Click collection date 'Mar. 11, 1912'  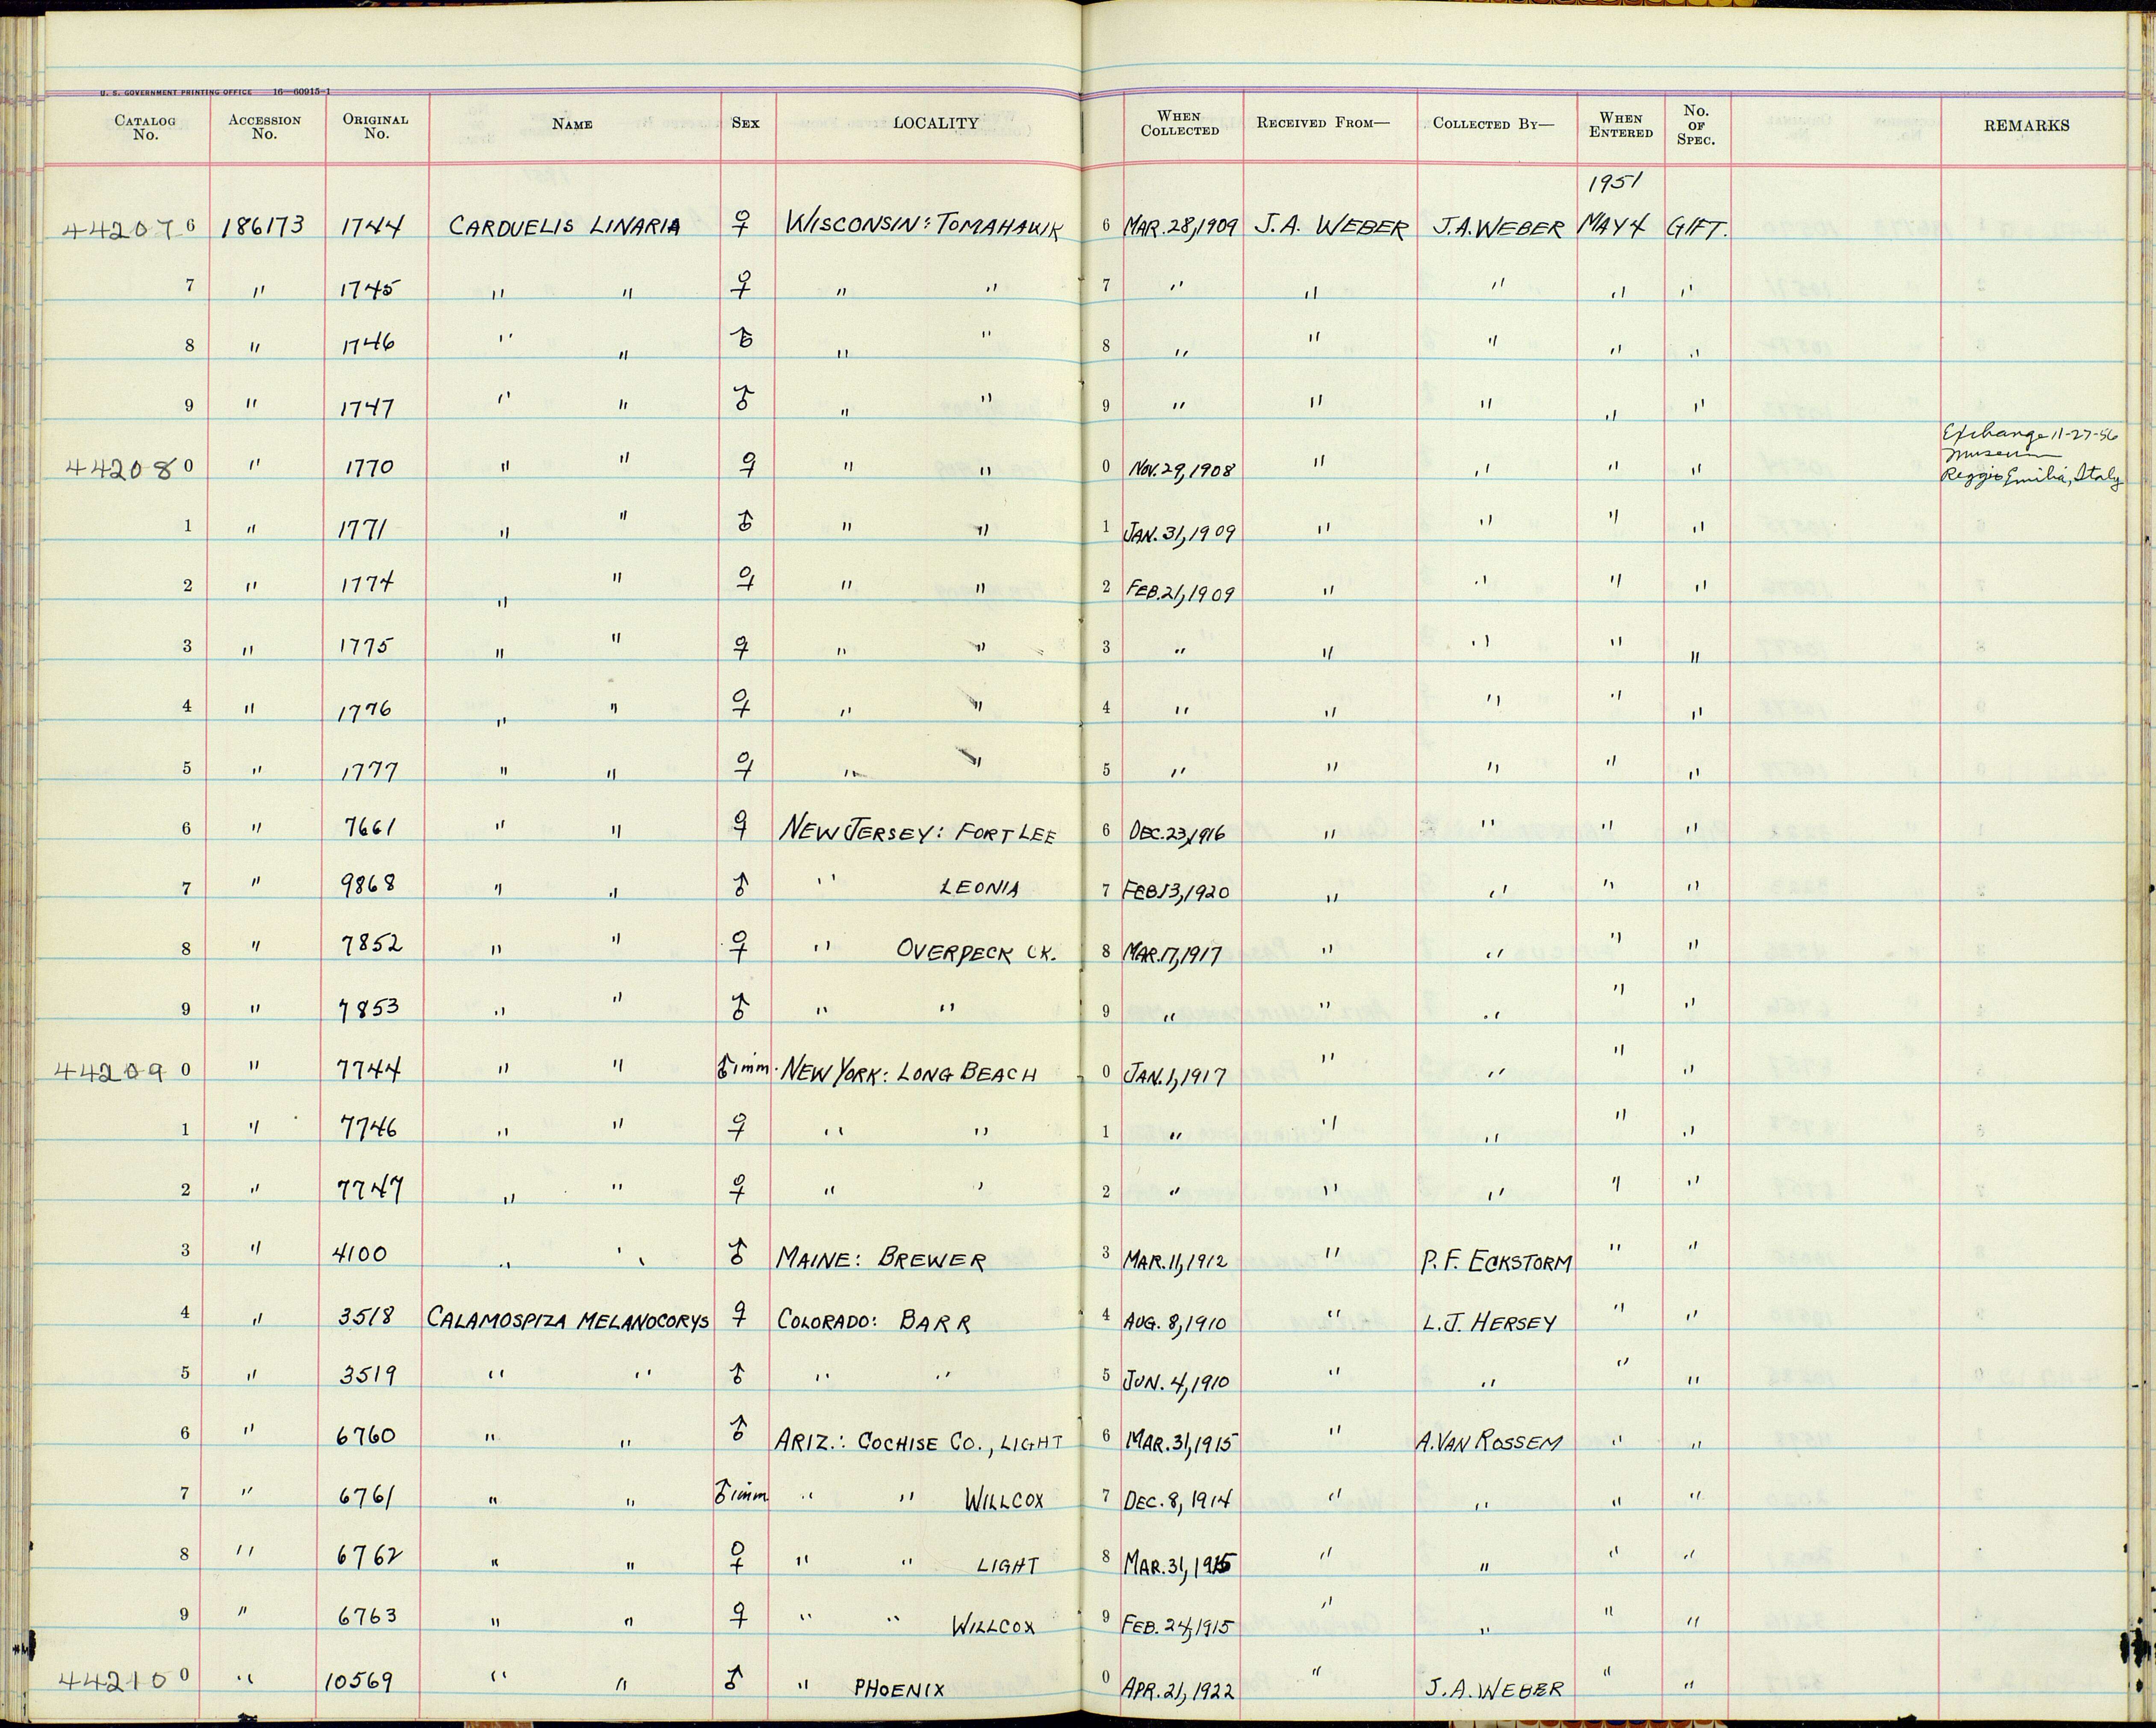pyautogui.click(x=1176, y=1259)
